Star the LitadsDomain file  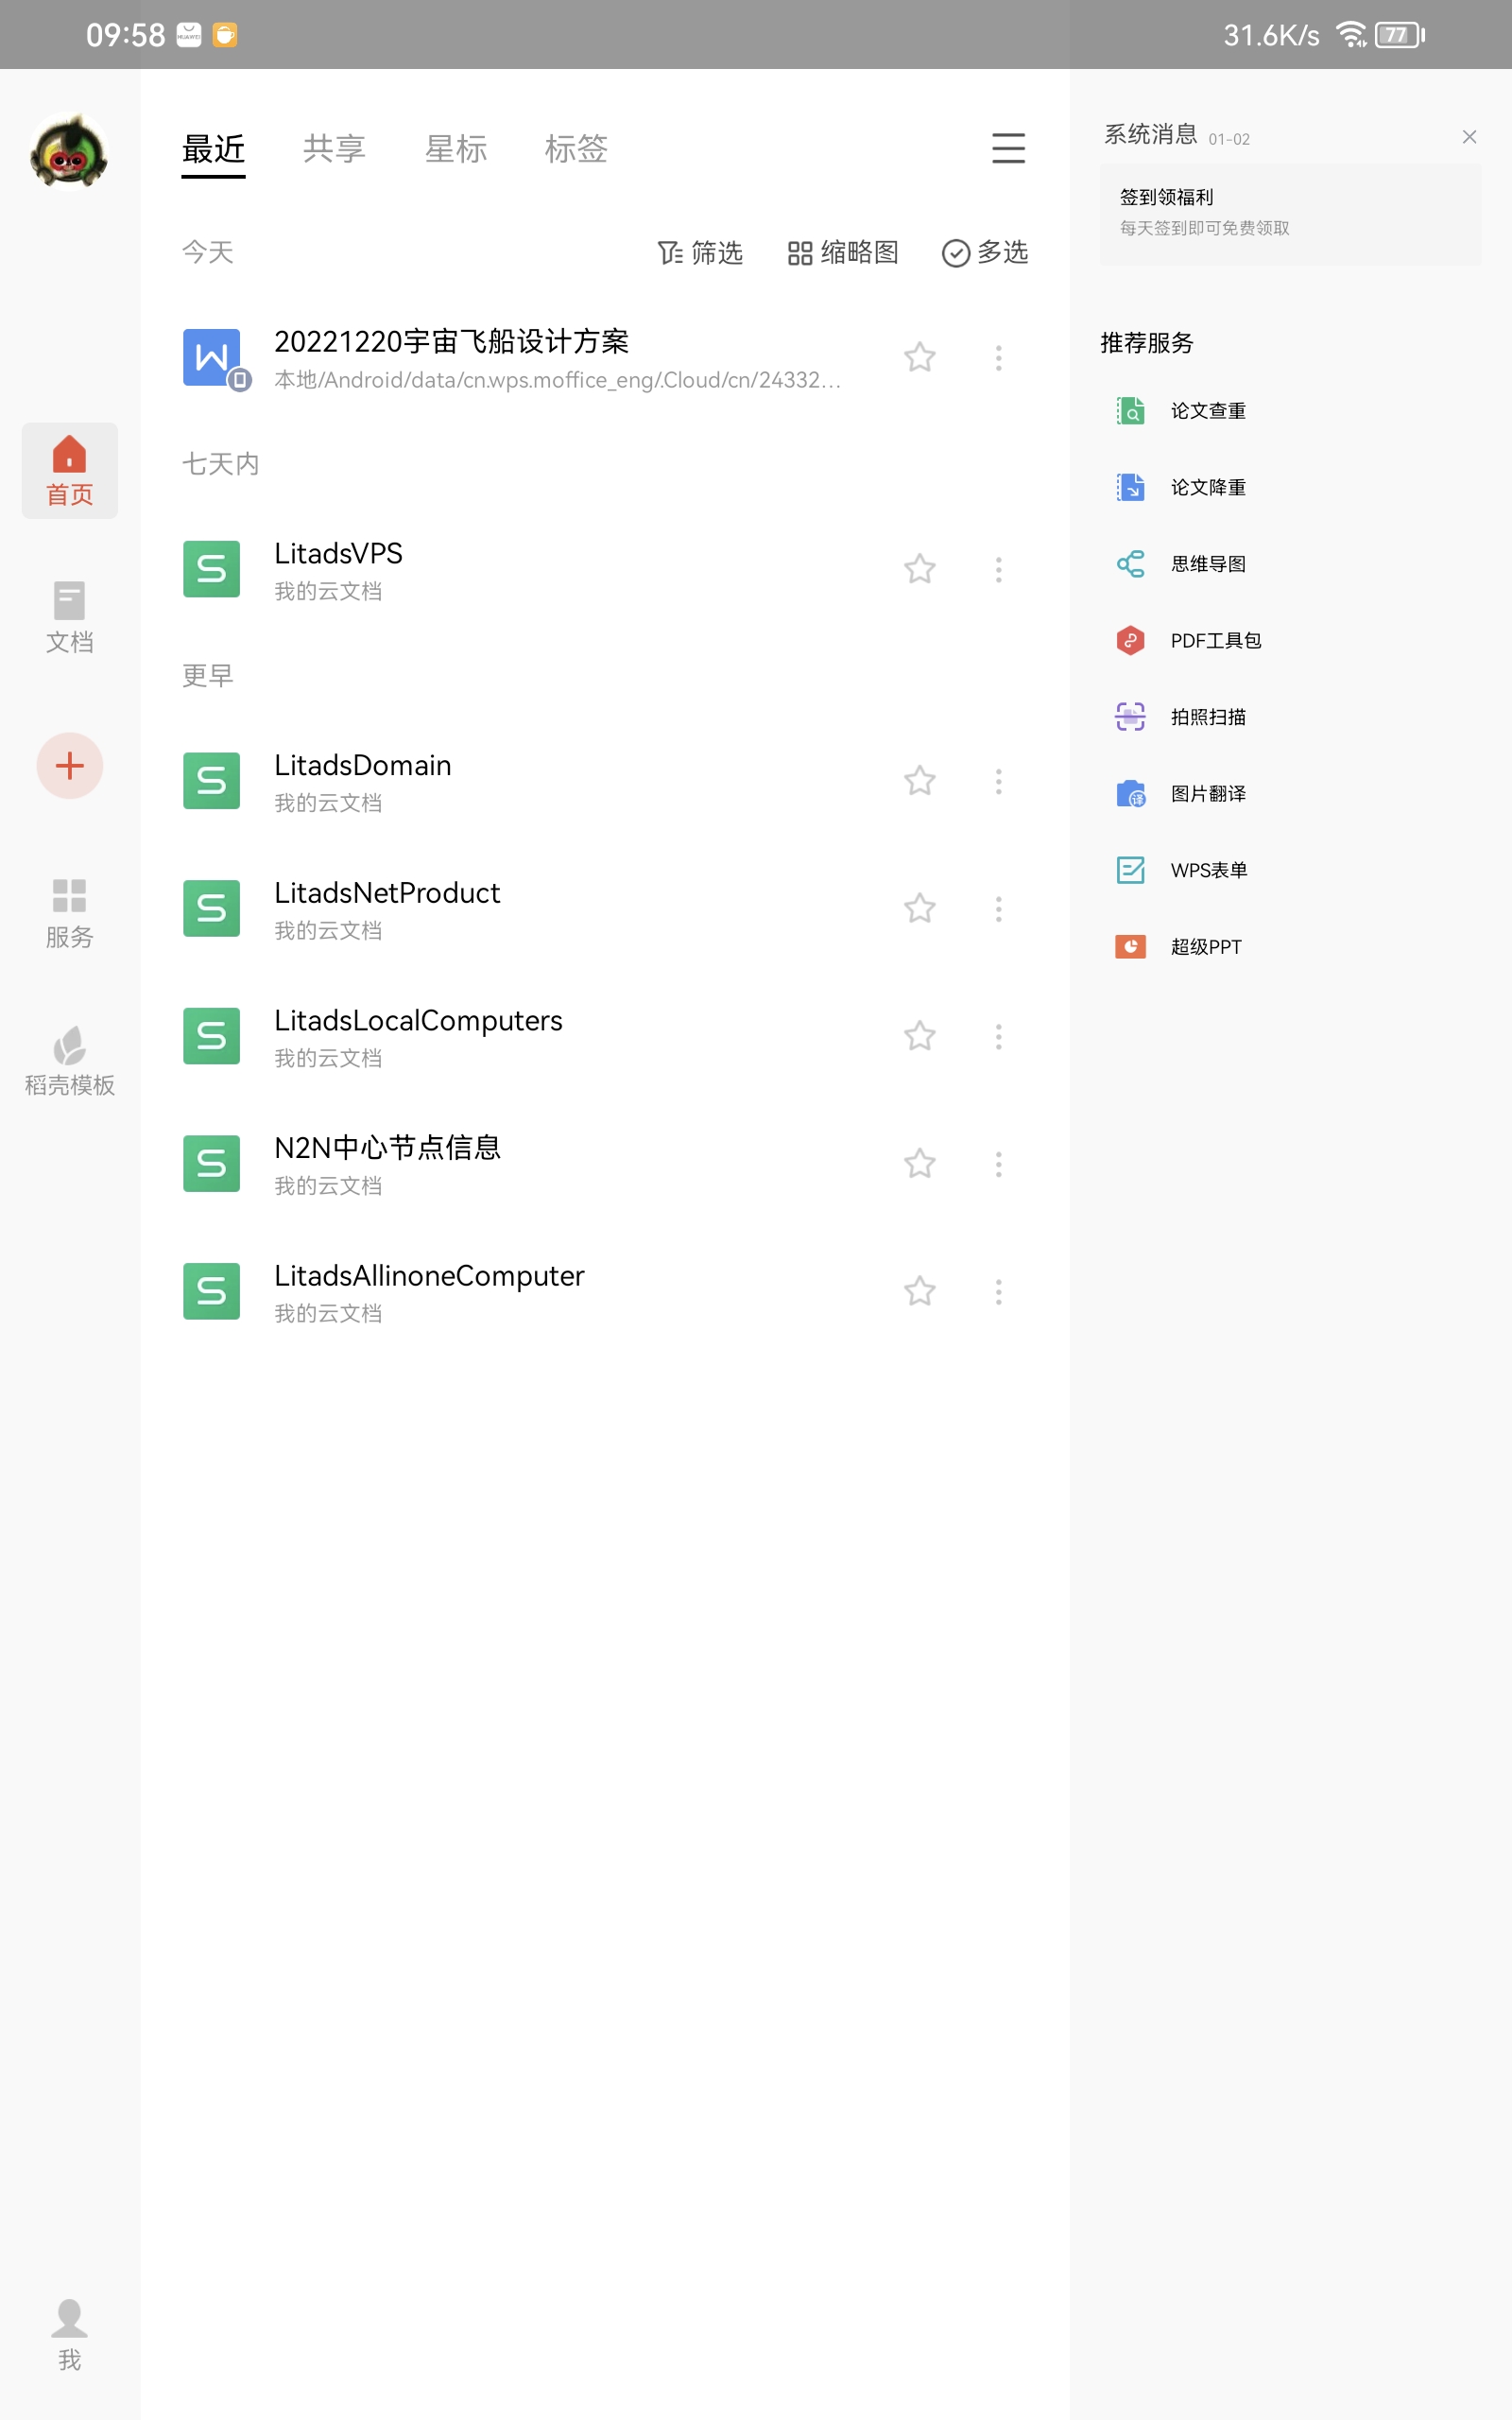click(x=919, y=781)
